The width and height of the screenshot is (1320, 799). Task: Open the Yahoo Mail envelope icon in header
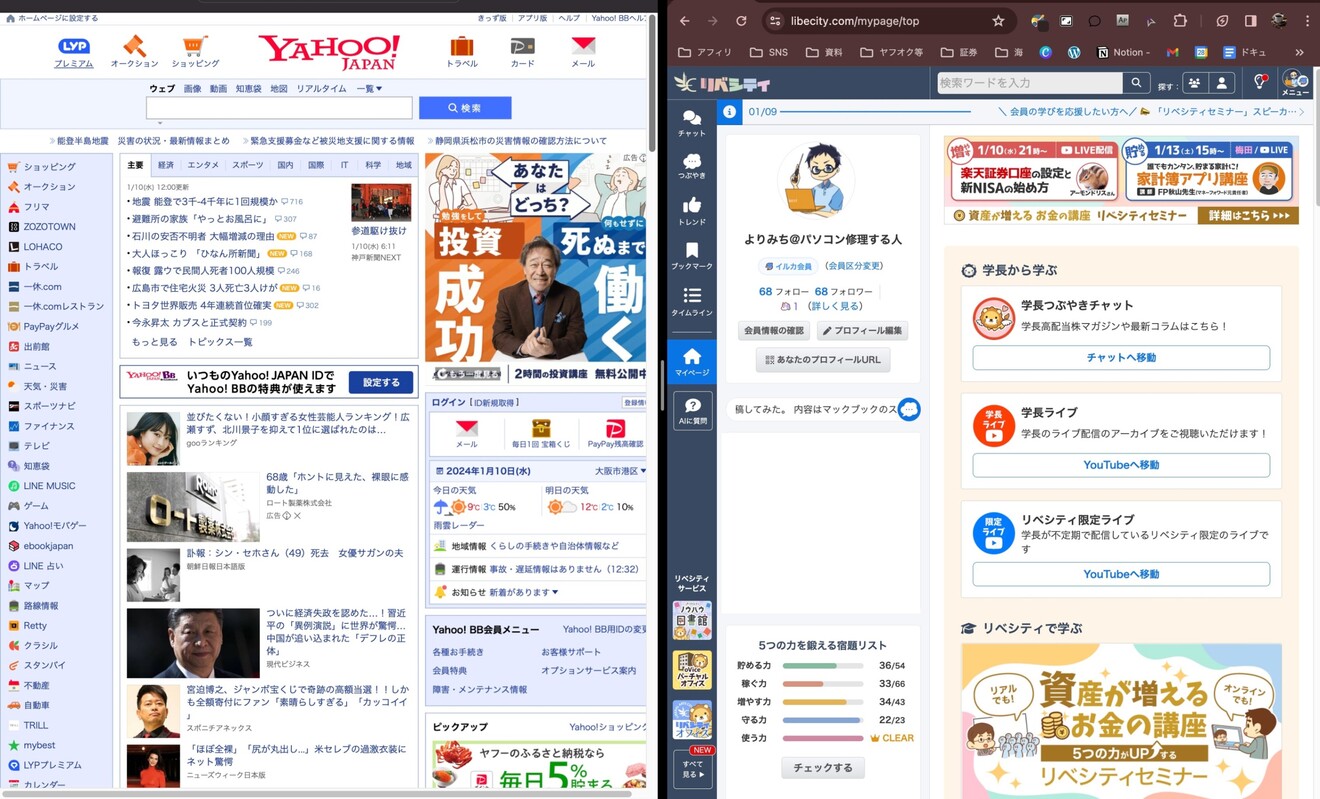pos(583,46)
